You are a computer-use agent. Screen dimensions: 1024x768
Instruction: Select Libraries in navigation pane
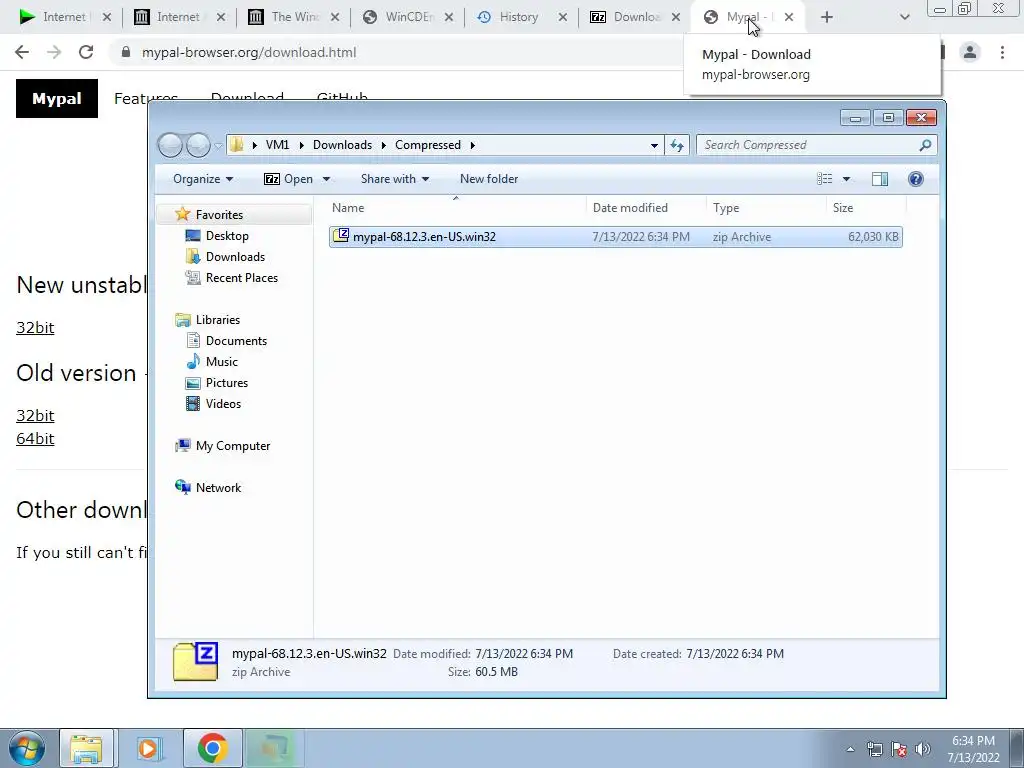tap(217, 320)
